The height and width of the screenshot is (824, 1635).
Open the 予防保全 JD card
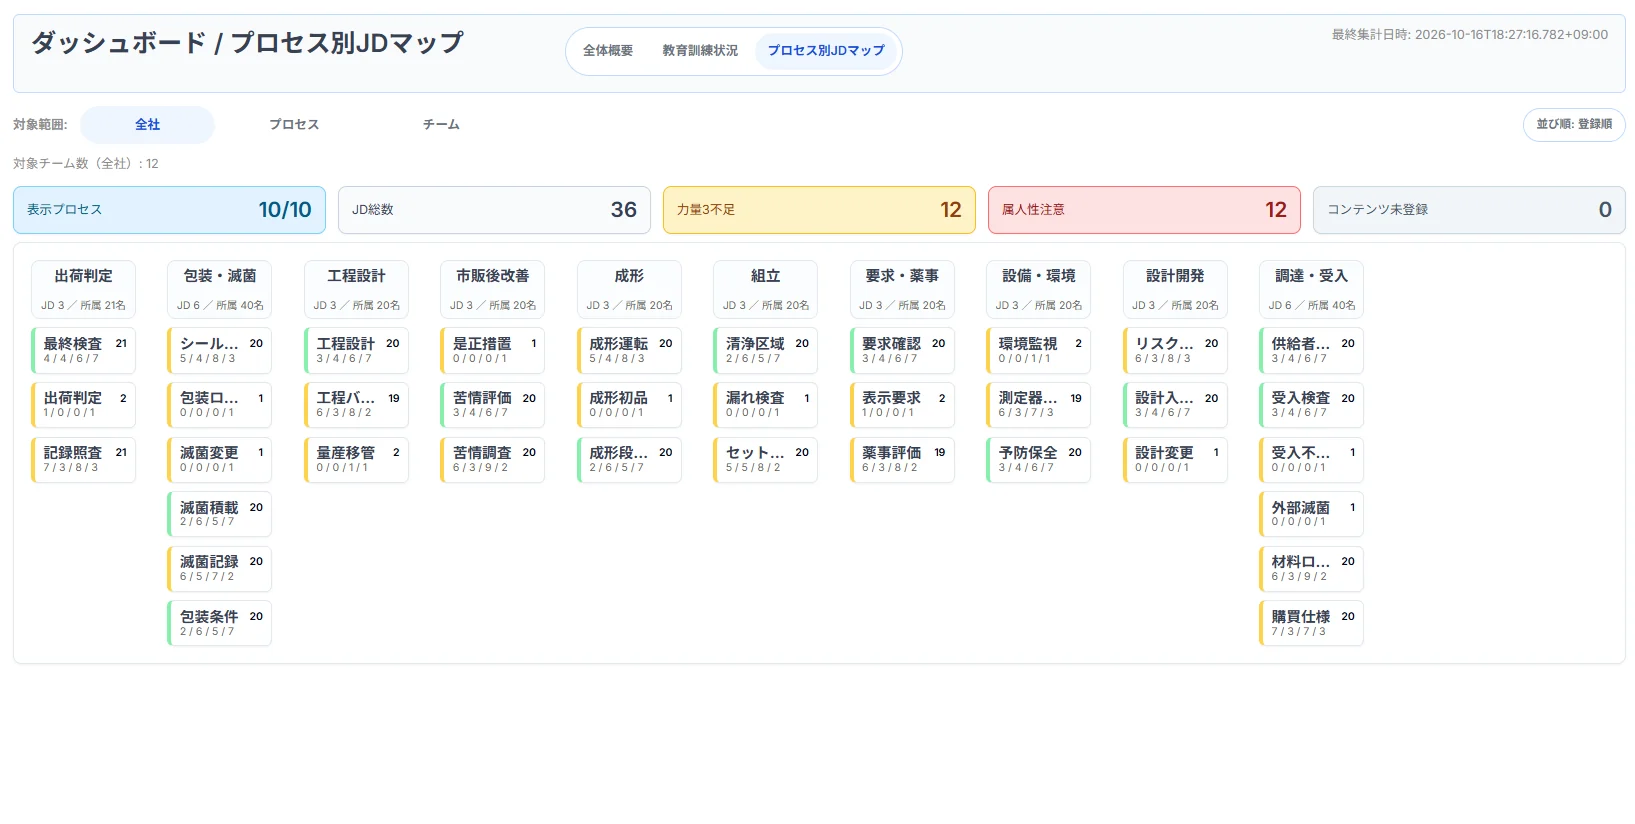tap(1038, 460)
